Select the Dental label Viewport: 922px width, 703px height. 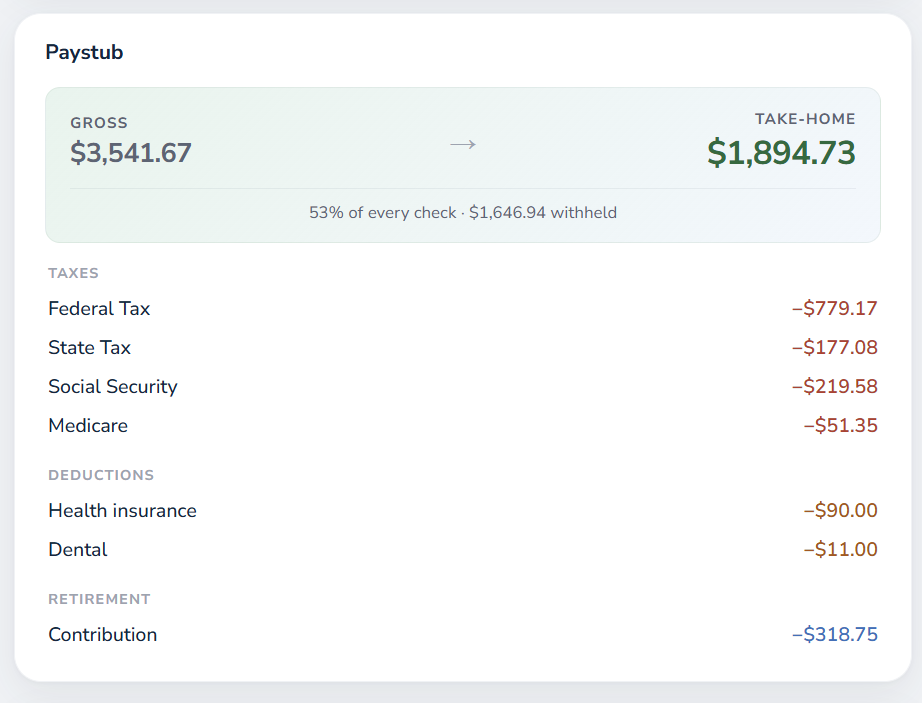click(78, 550)
